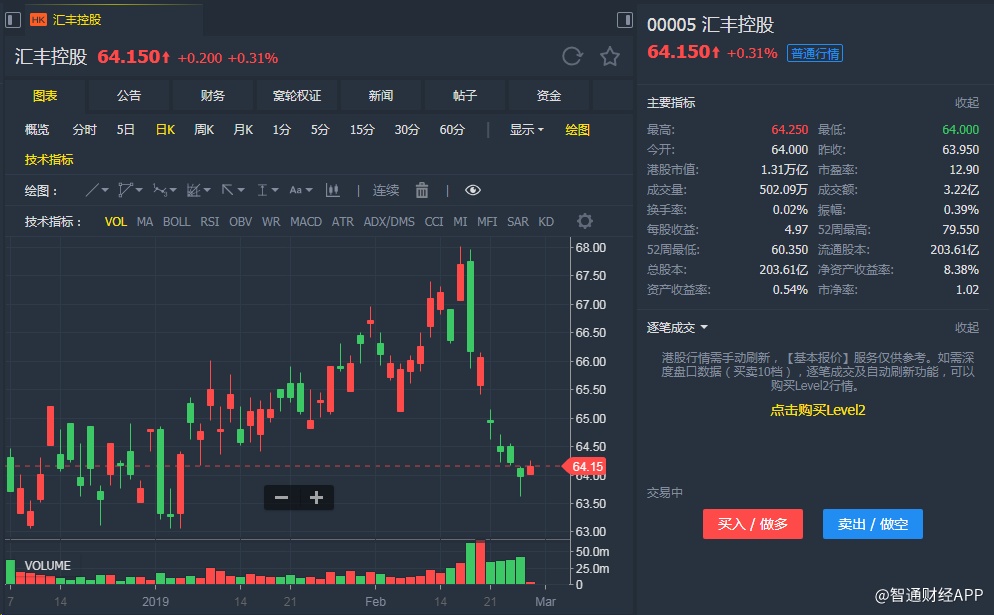The height and width of the screenshot is (615, 994).
Task: Open the 财务 financials tab
Action: tap(212, 96)
